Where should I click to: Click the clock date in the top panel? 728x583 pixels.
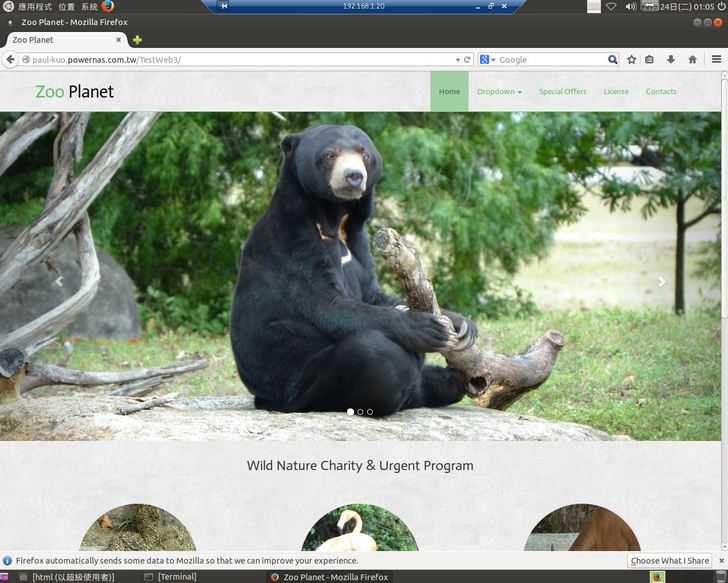click(x=687, y=6)
